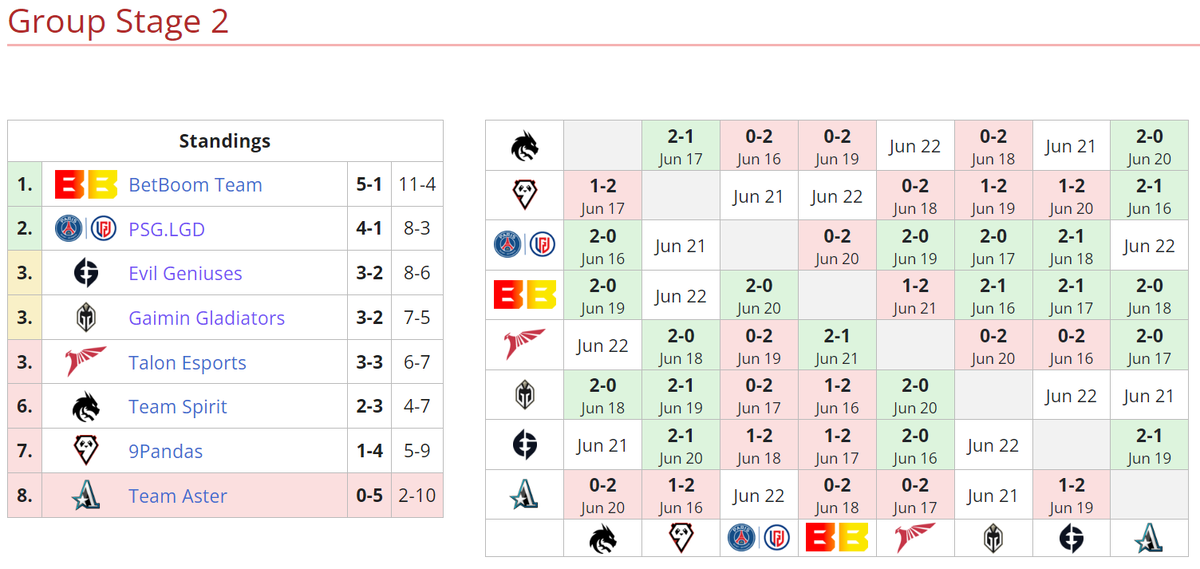Click the Team Aster logo in standings
1200x569 pixels.
coord(86,496)
